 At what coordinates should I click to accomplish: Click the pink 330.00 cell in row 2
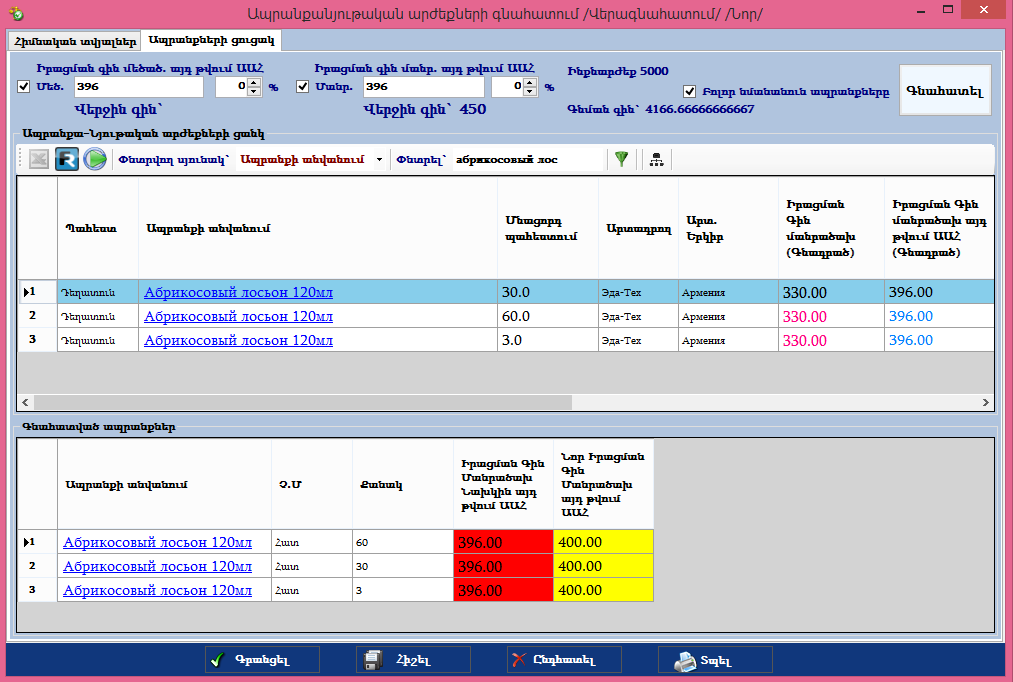point(831,316)
